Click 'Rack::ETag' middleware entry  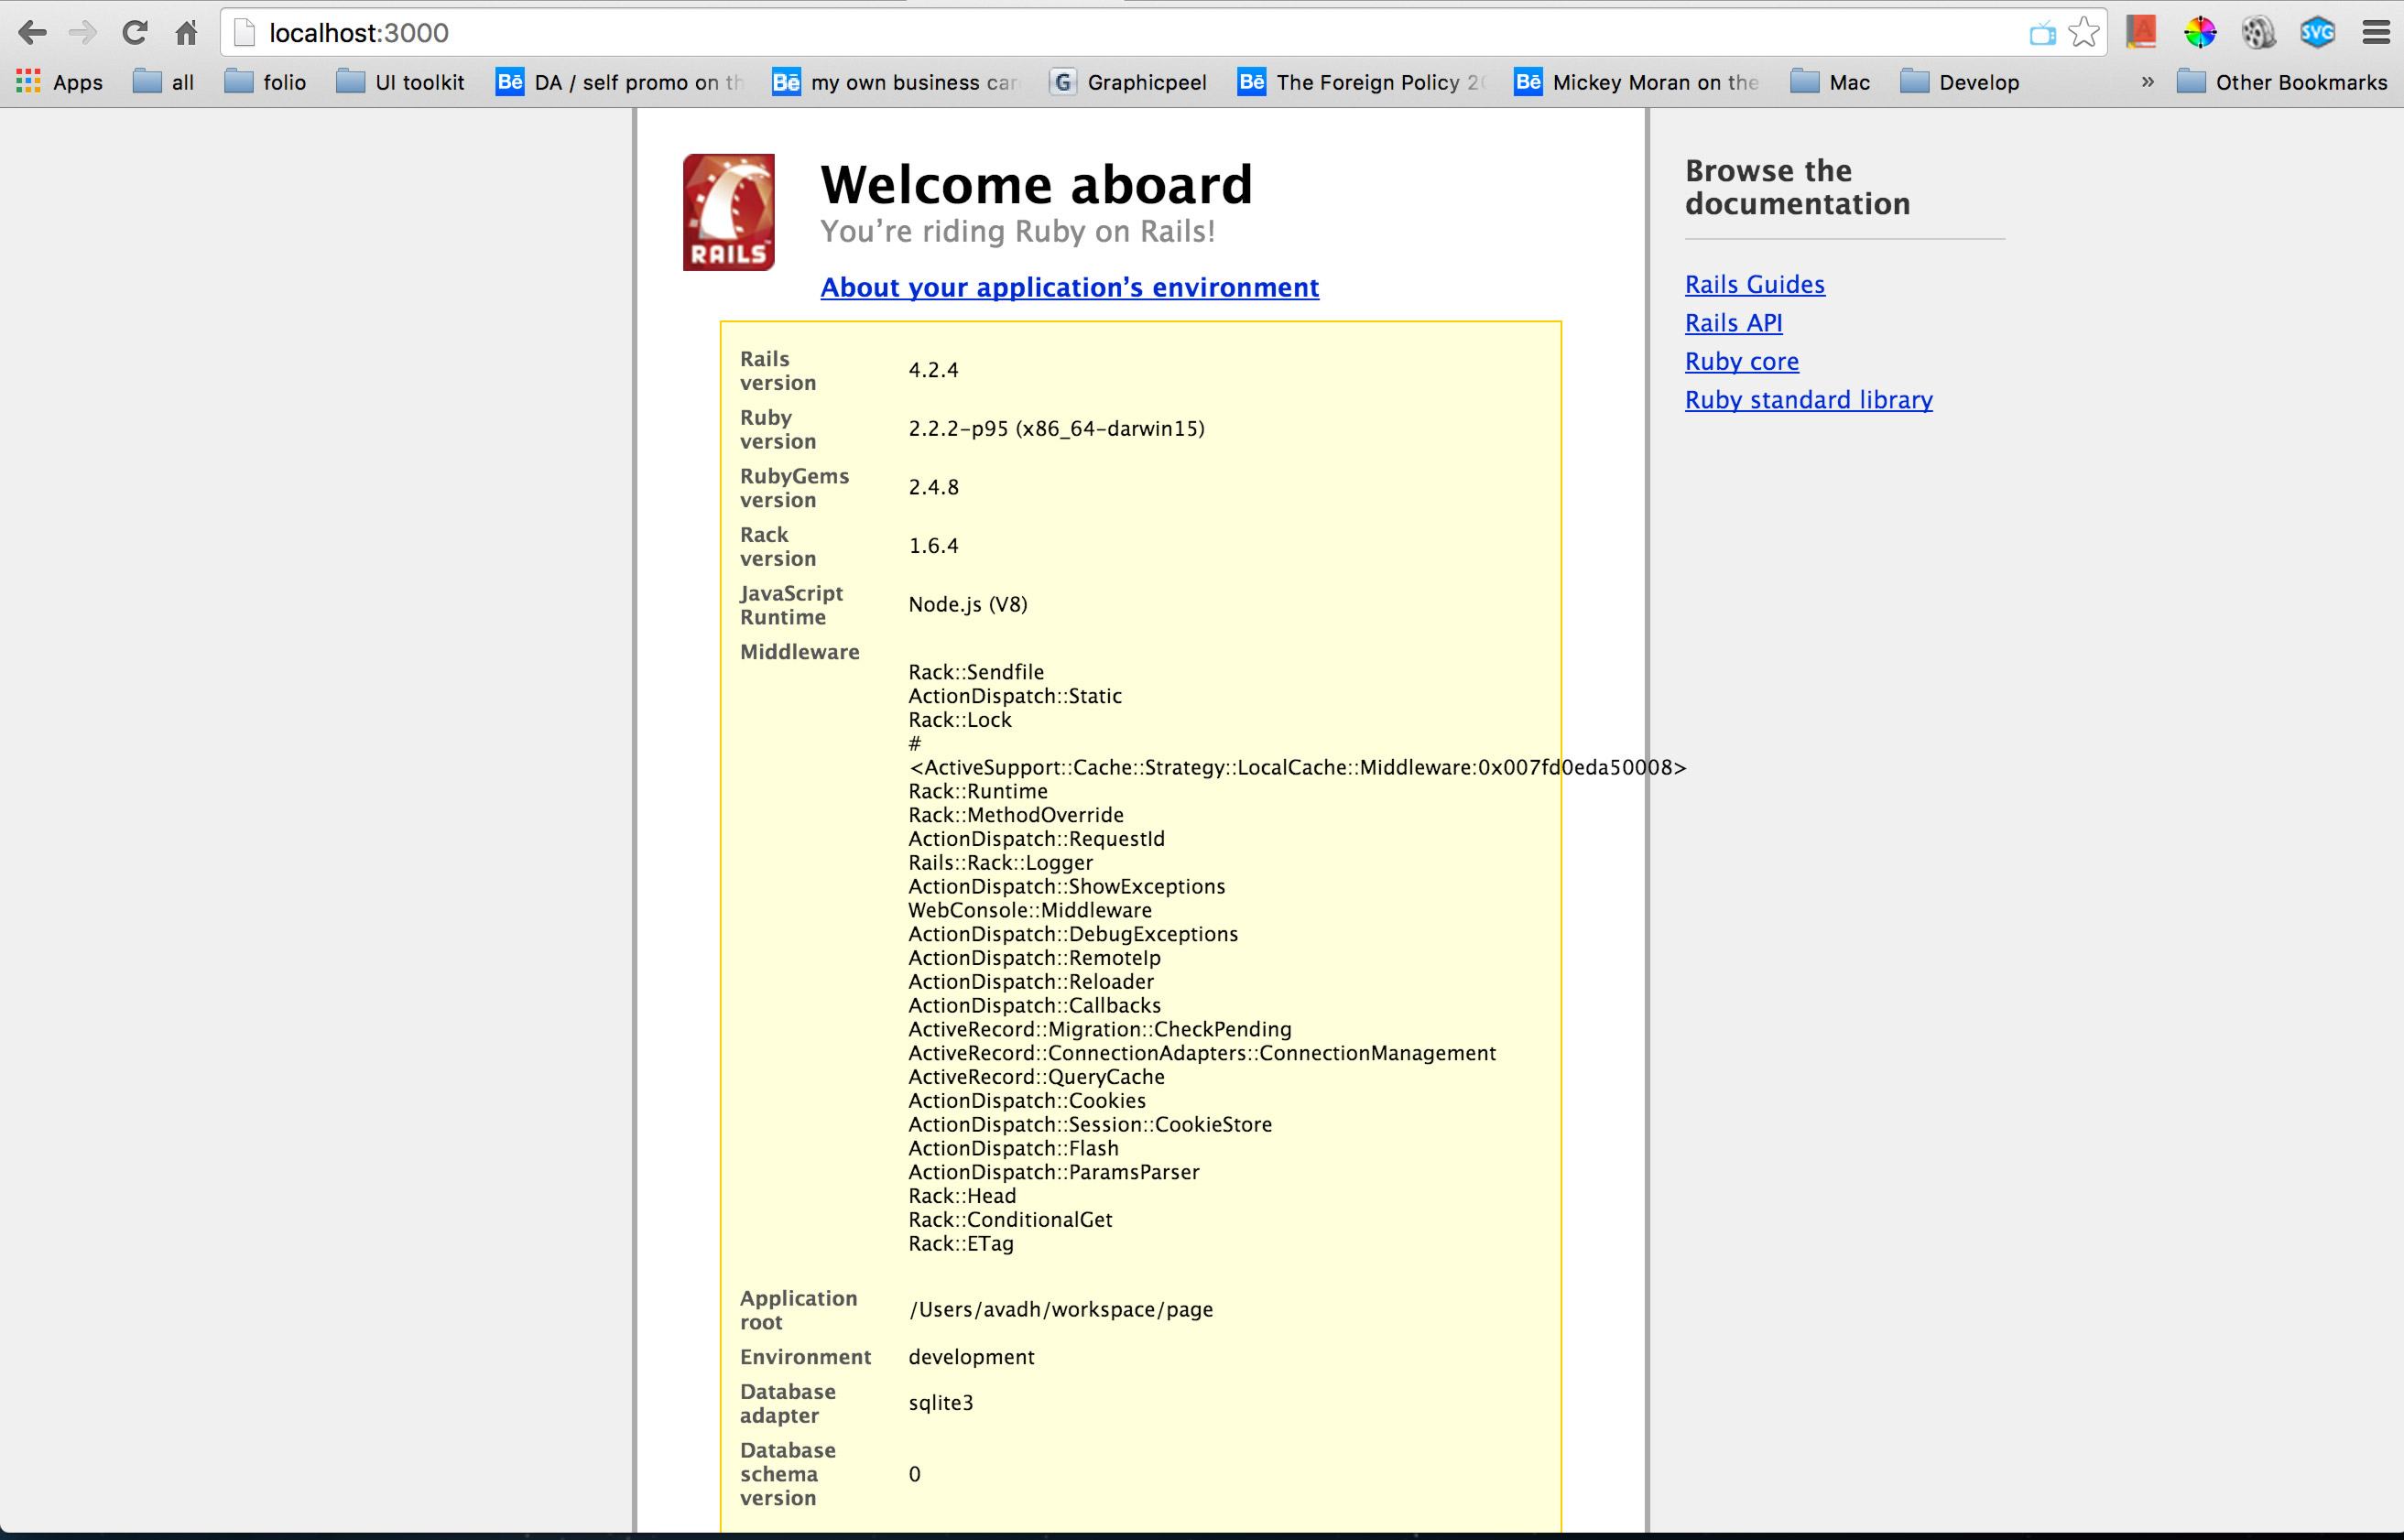pos(960,1244)
